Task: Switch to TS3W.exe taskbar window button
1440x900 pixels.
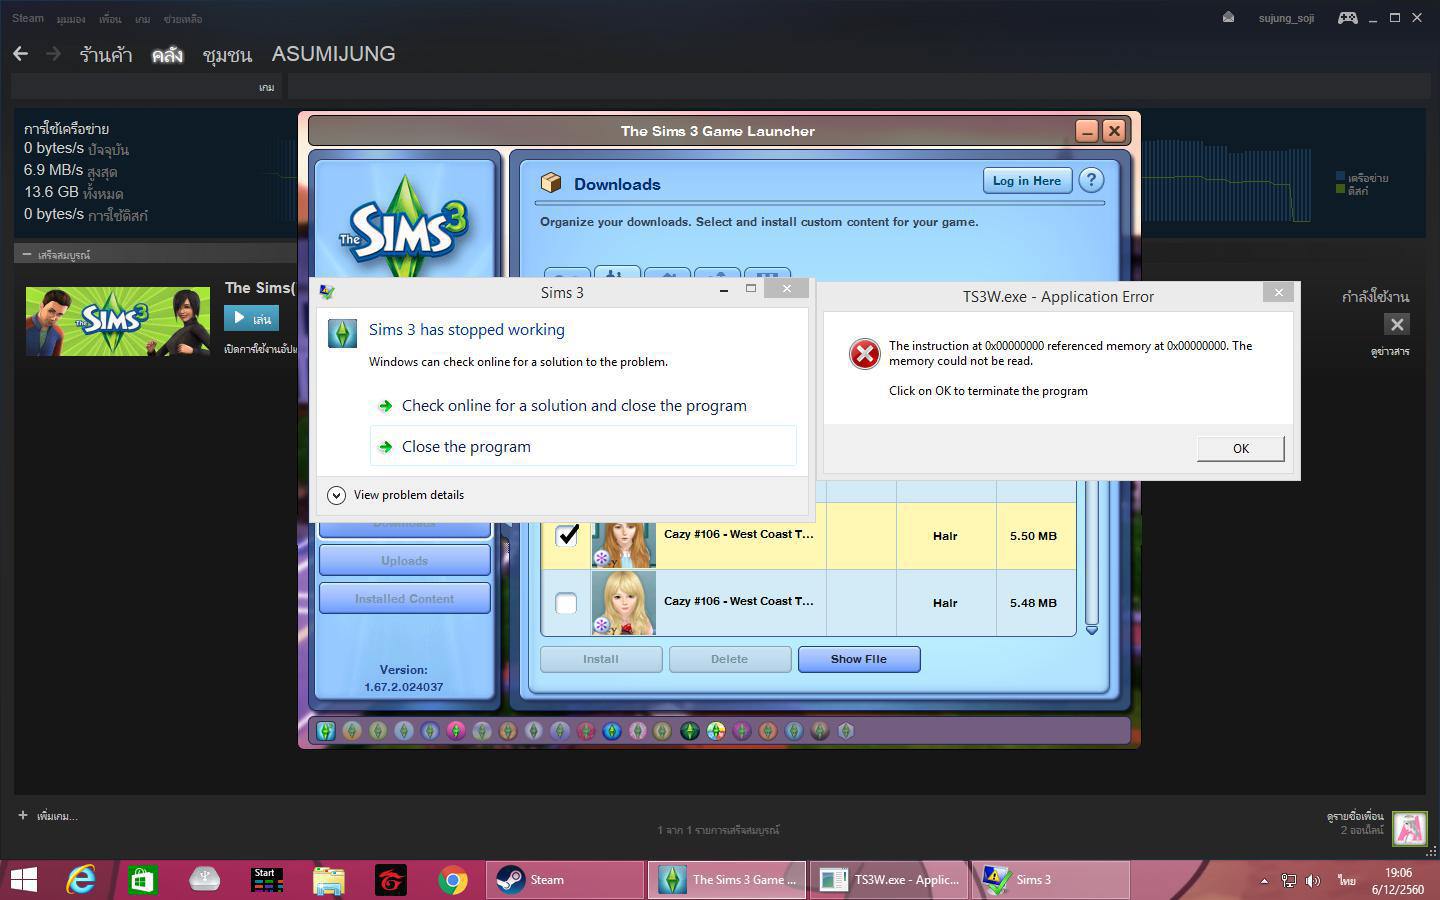Action: point(888,880)
